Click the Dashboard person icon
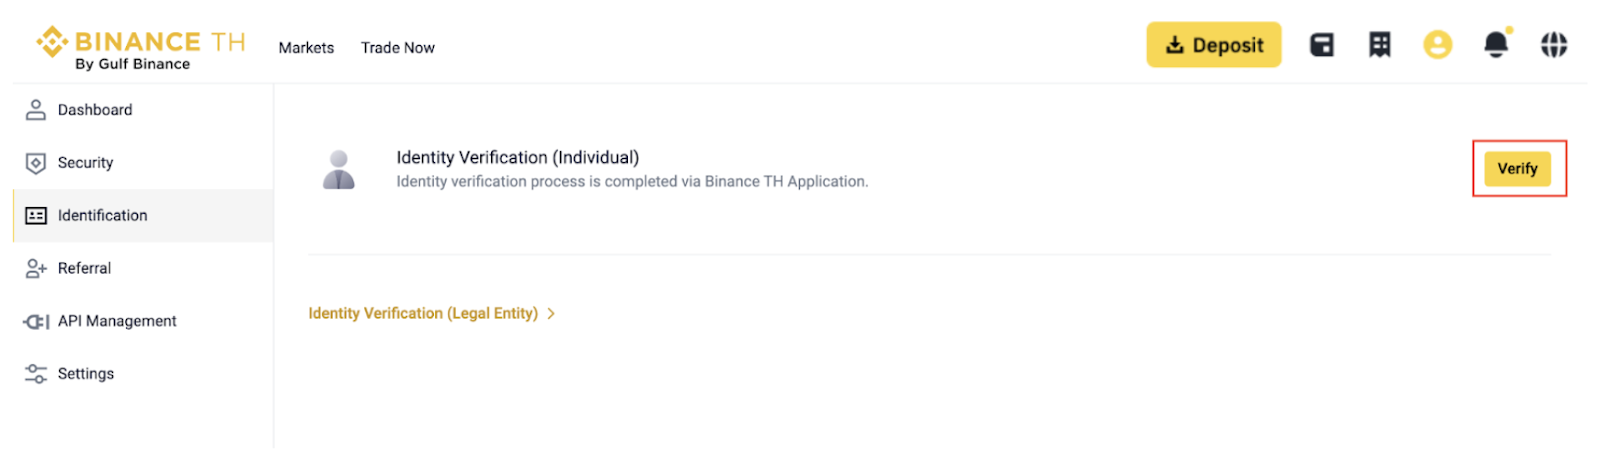 click(x=36, y=110)
